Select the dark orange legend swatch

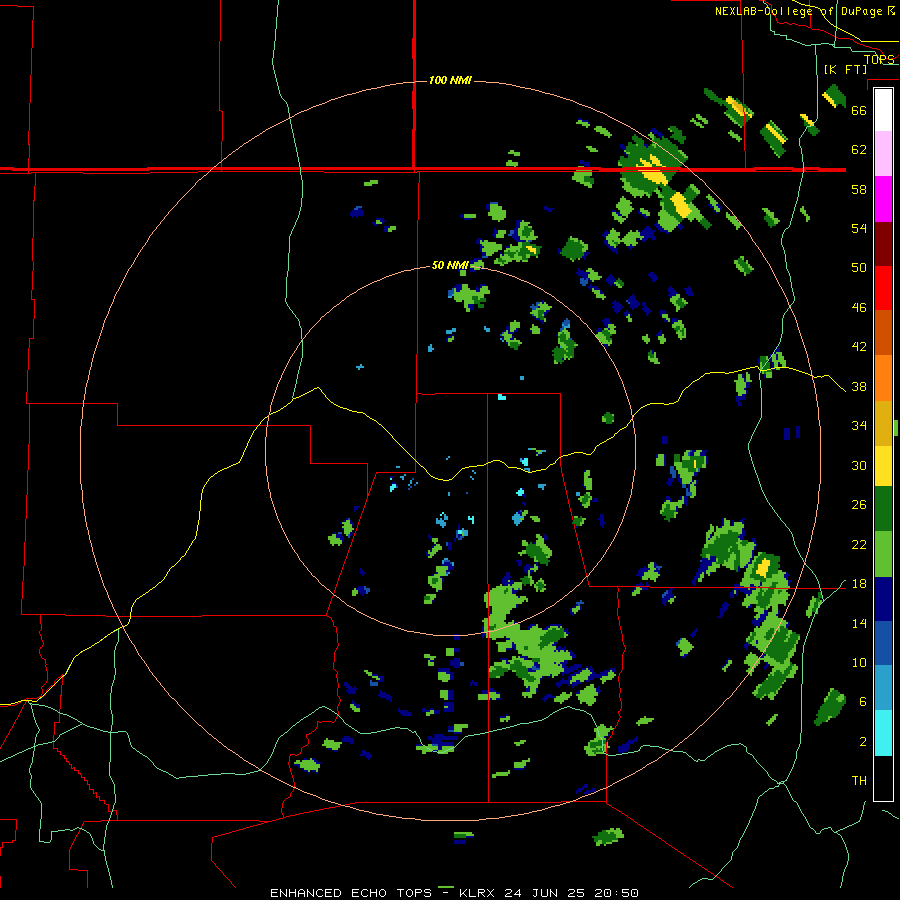(883, 332)
